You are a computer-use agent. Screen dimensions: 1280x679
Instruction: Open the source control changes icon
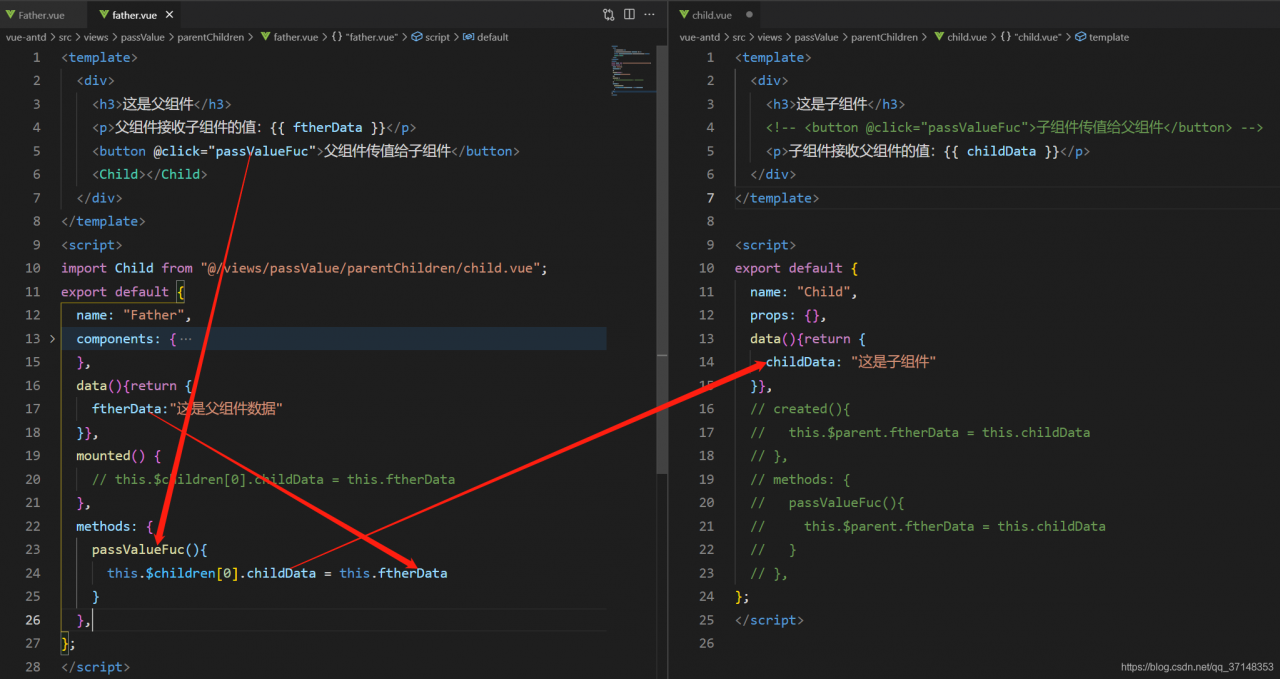[609, 15]
